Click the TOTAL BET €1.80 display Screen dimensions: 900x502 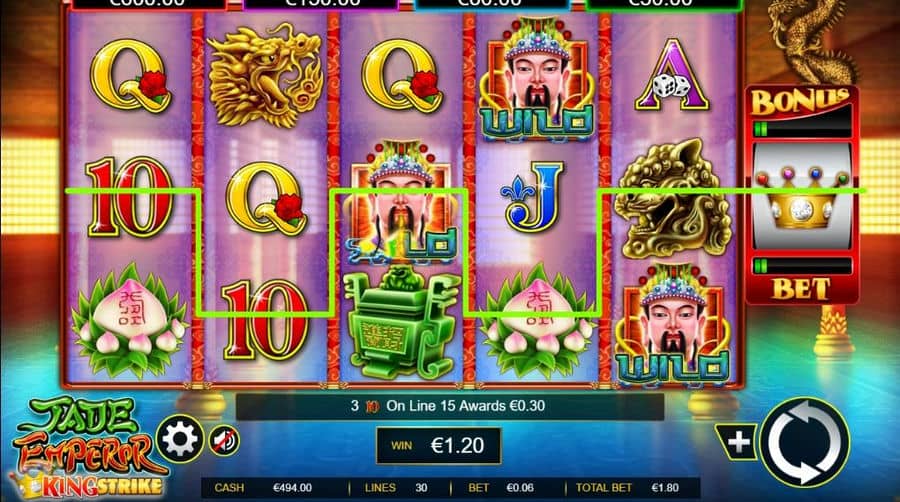(627, 488)
